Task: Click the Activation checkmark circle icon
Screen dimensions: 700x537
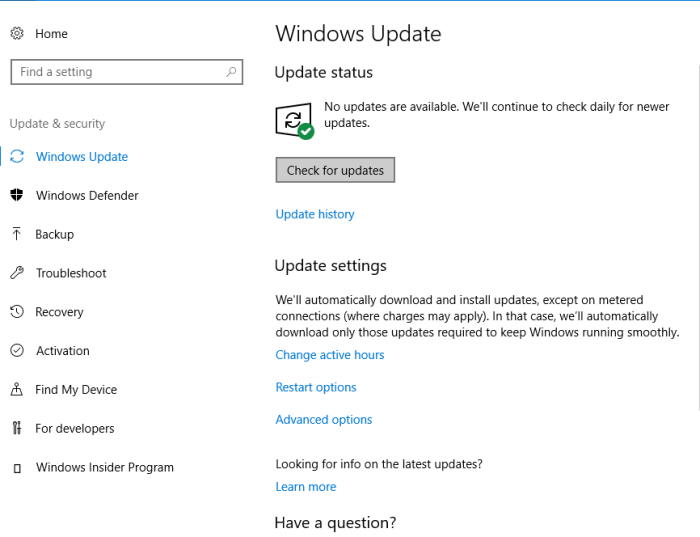Action: pyautogui.click(x=17, y=350)
